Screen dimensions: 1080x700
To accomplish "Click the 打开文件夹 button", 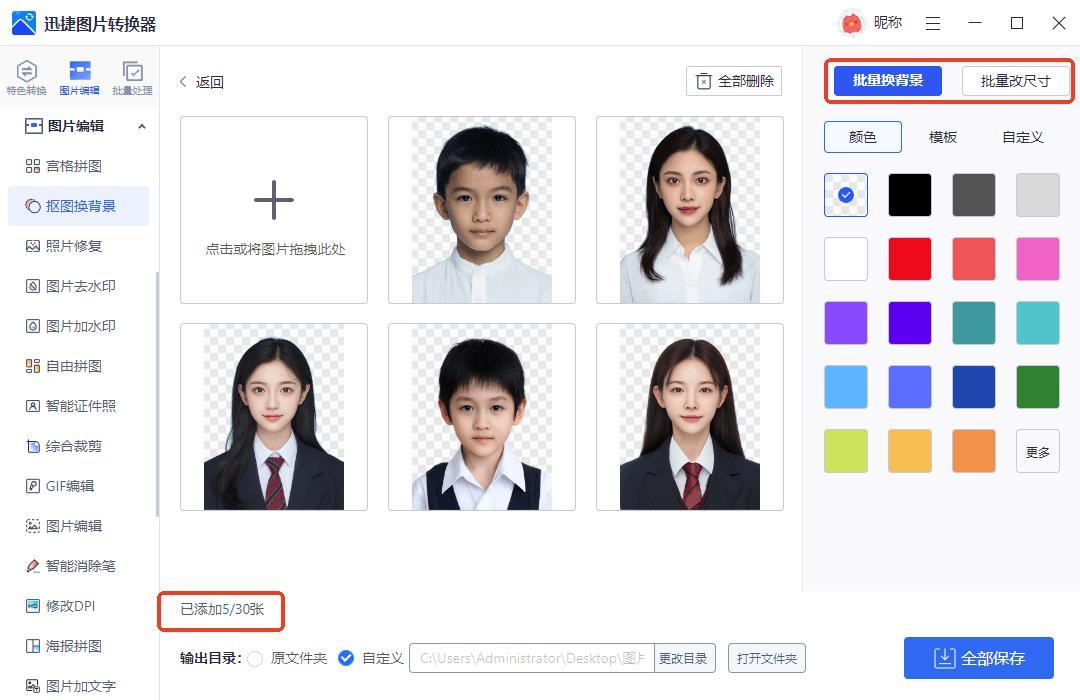I will click(x=766, y=658).
